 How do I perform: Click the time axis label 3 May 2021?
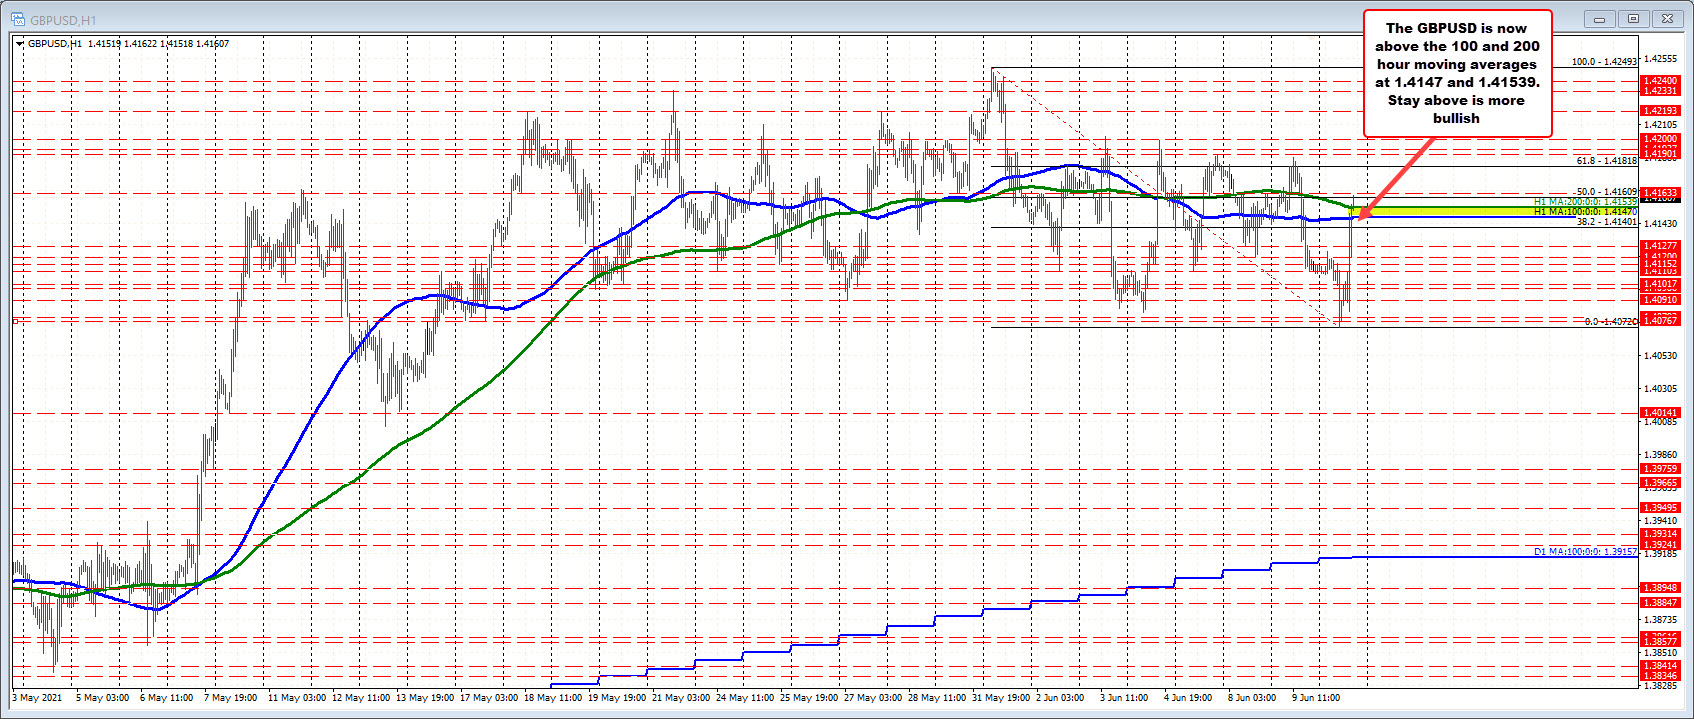tap(37, 698)
